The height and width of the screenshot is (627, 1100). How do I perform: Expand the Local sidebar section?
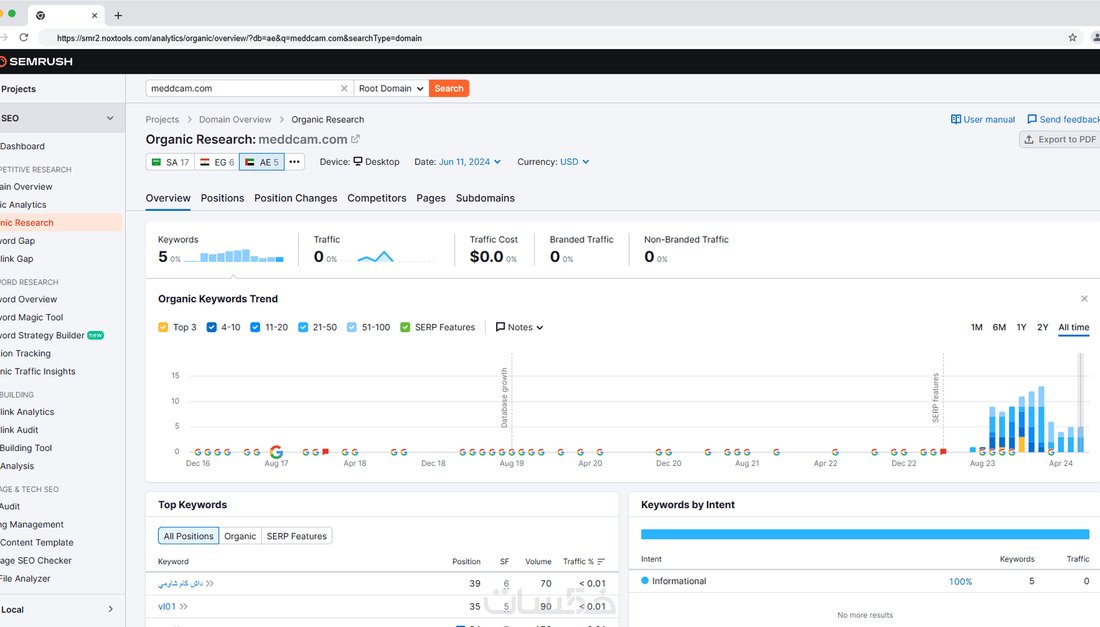coord(110,609)
